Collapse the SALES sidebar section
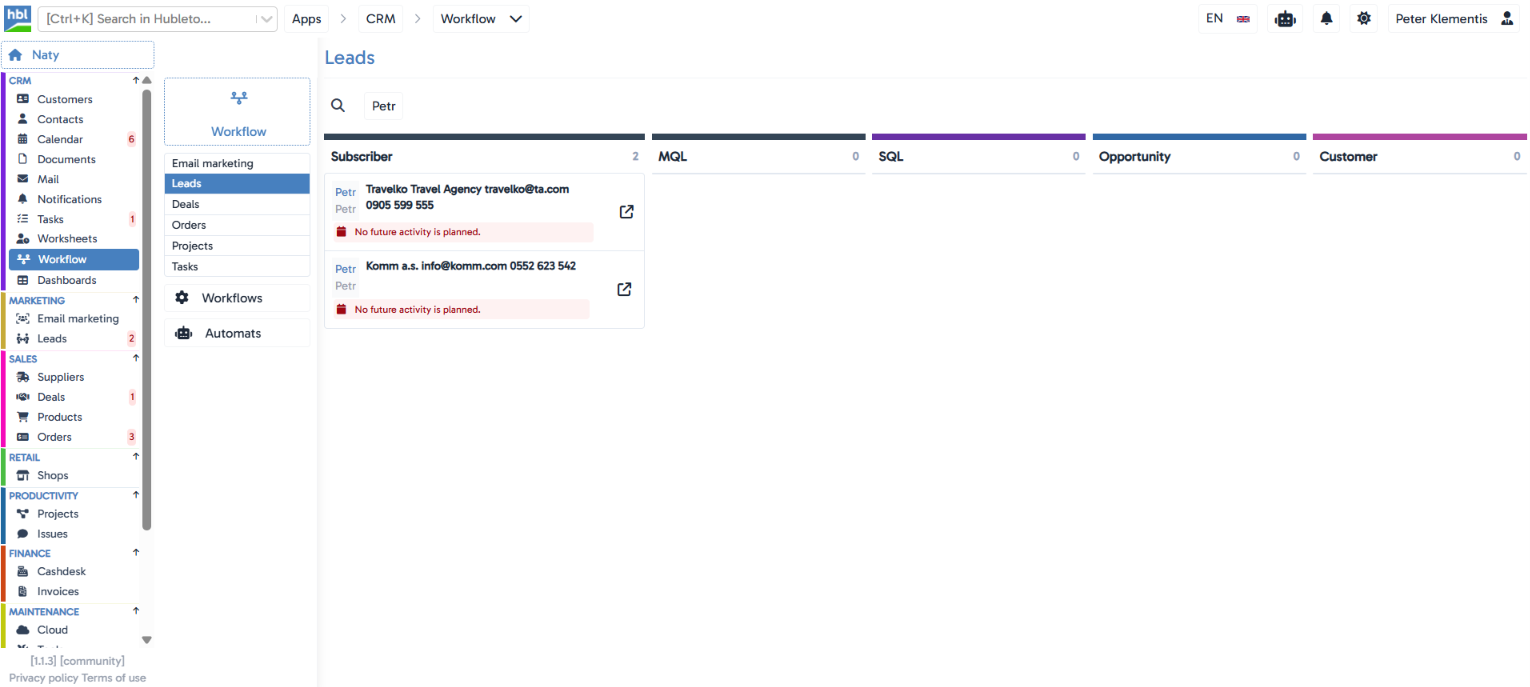Screen dimensions: 1530x687 pos(136,358)
